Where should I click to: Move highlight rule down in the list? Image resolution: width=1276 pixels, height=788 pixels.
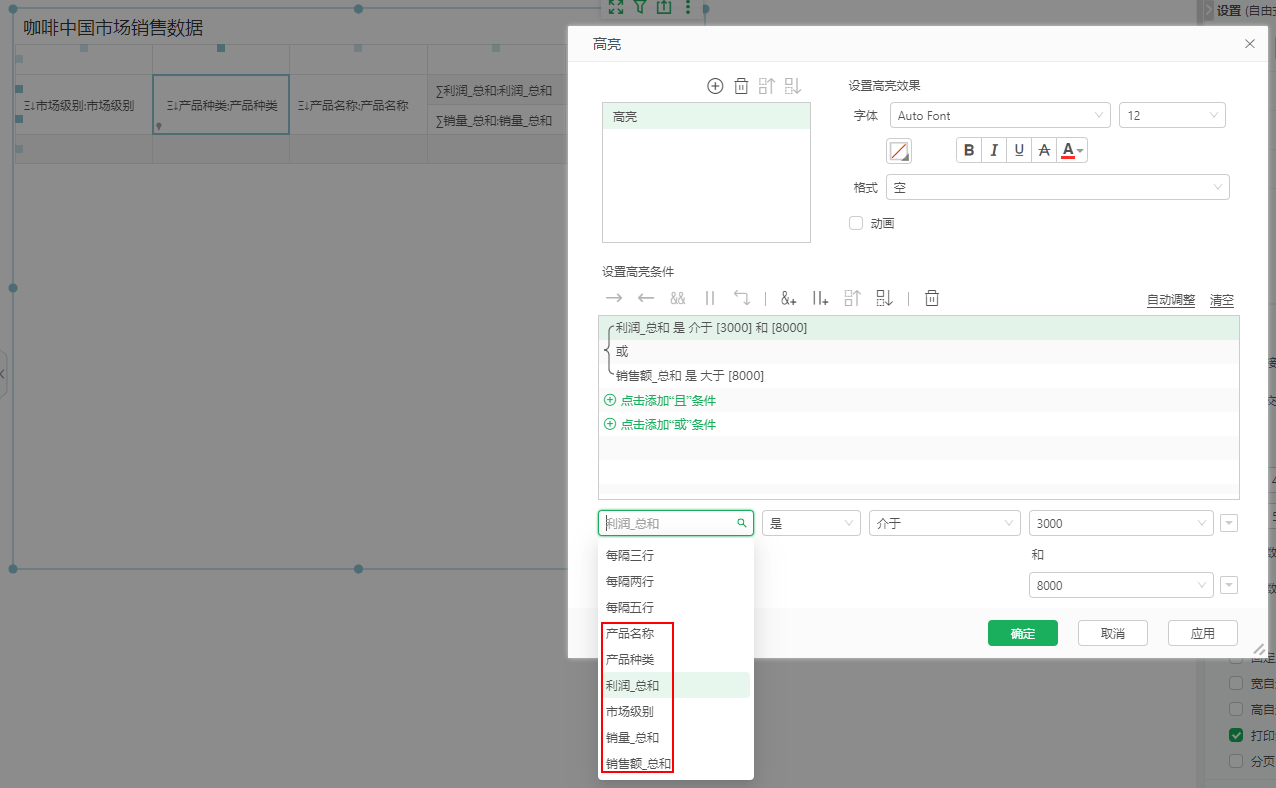793,86
